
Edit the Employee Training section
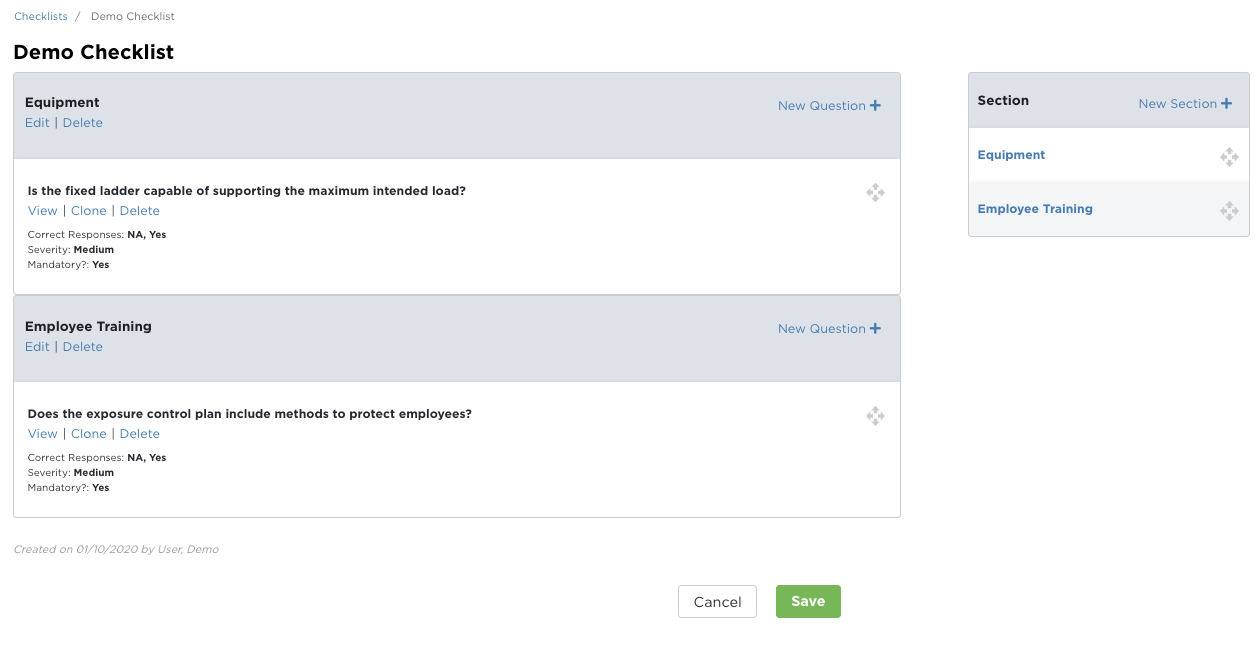tap(37, 347)
